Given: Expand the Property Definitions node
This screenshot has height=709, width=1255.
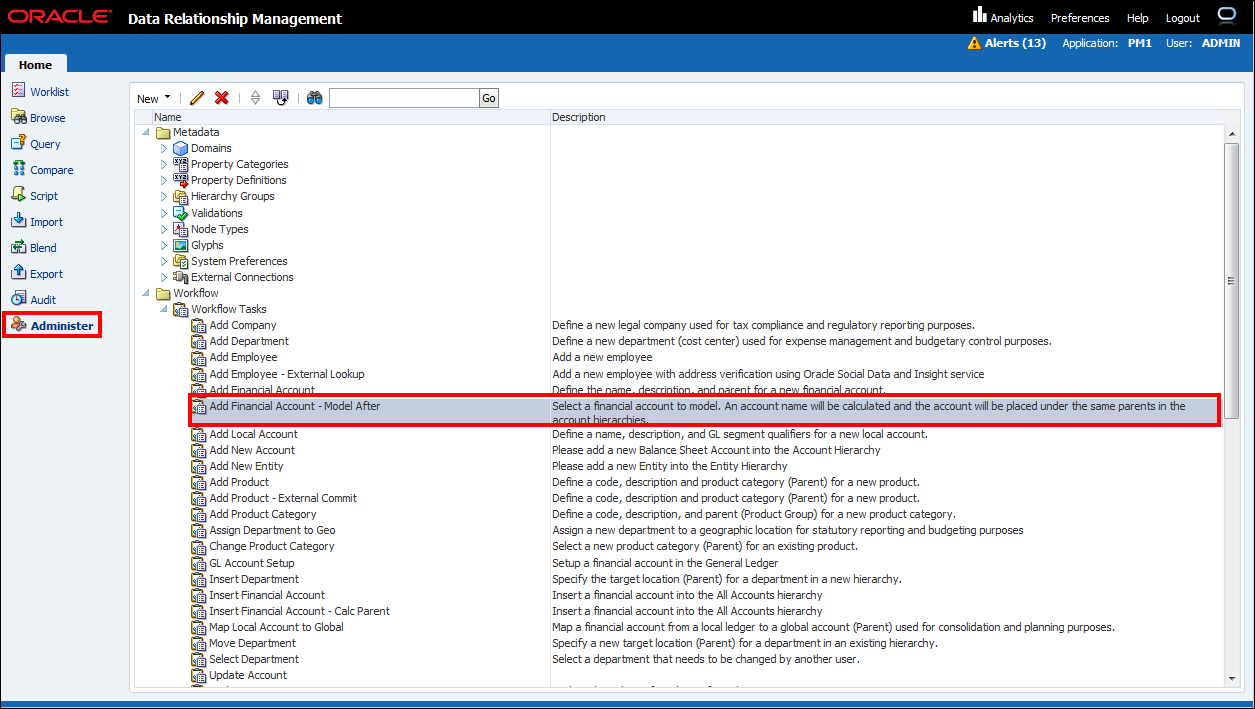Looking at the screenshot, I should point(165,180).
